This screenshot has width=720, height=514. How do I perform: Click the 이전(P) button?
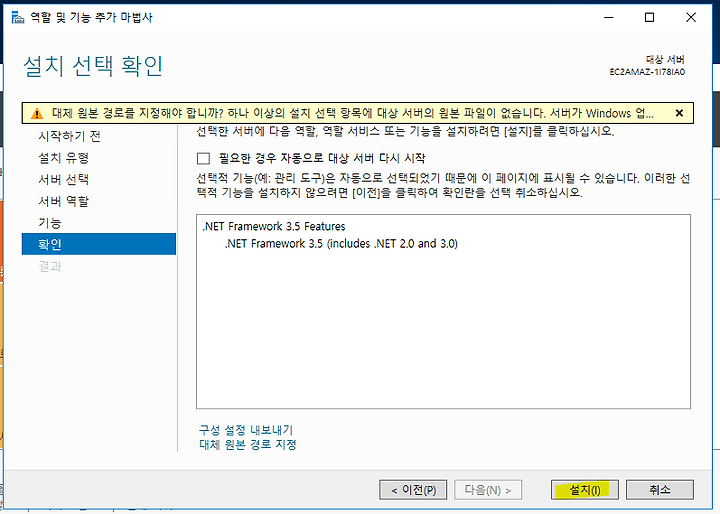(413, 490)
